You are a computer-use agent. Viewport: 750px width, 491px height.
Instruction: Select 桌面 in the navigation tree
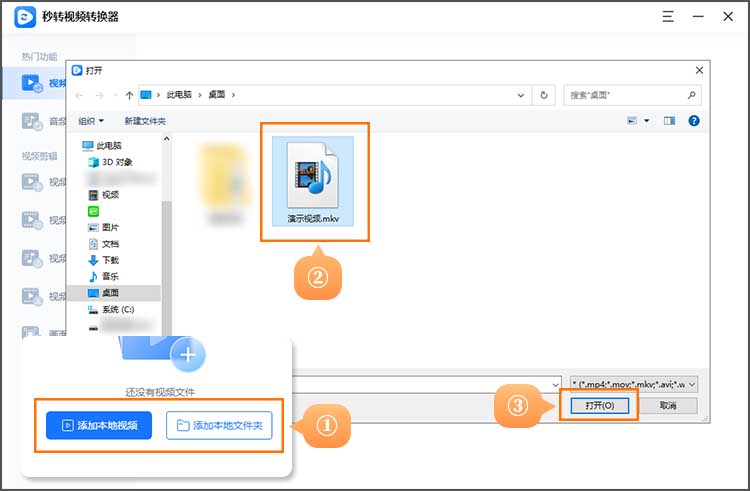114,293
